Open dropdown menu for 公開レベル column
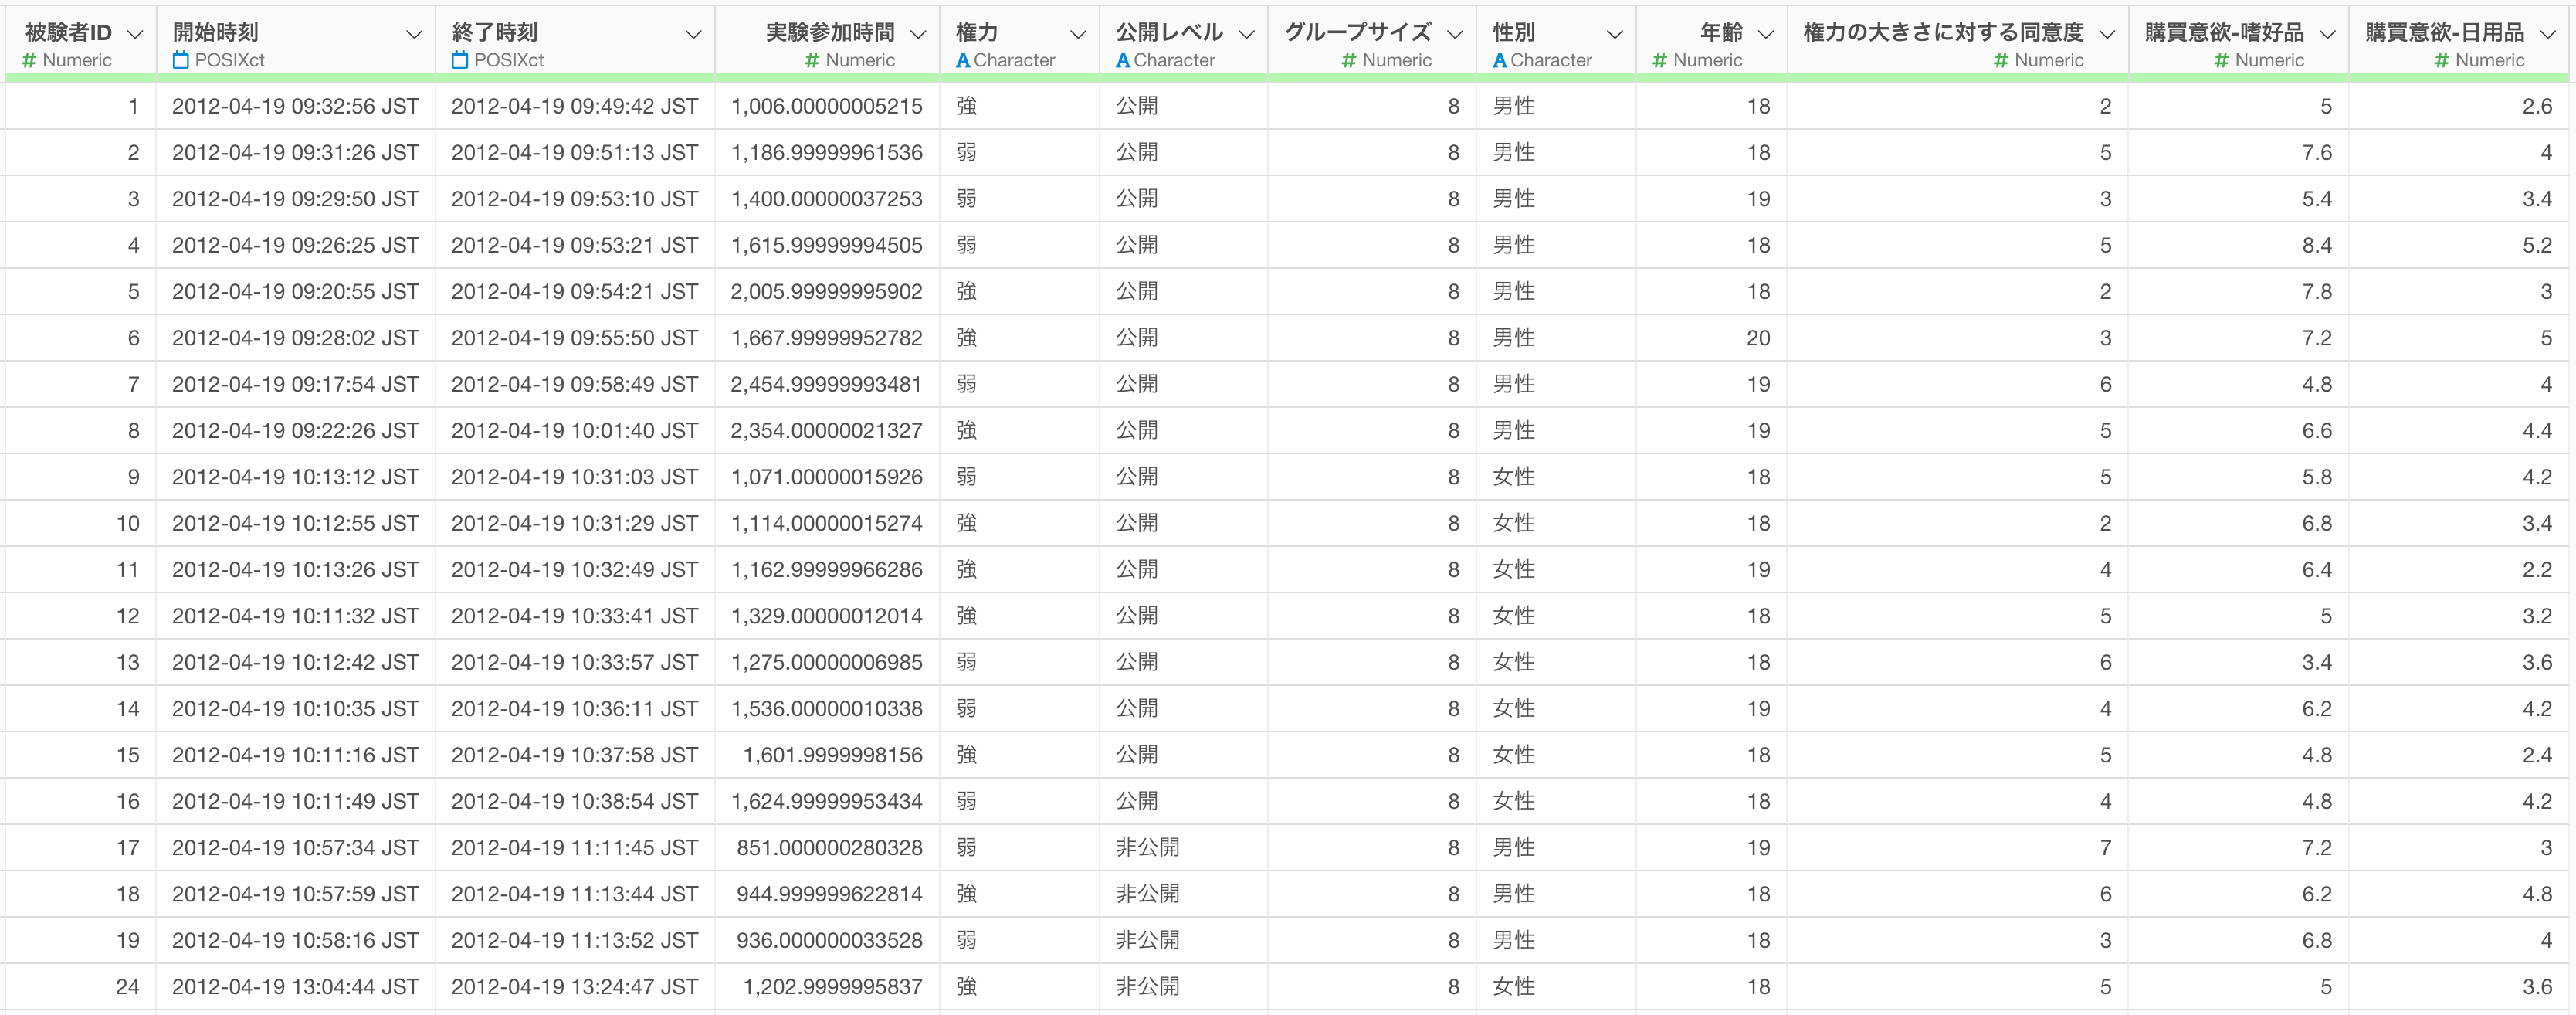 pos(1246,34)
